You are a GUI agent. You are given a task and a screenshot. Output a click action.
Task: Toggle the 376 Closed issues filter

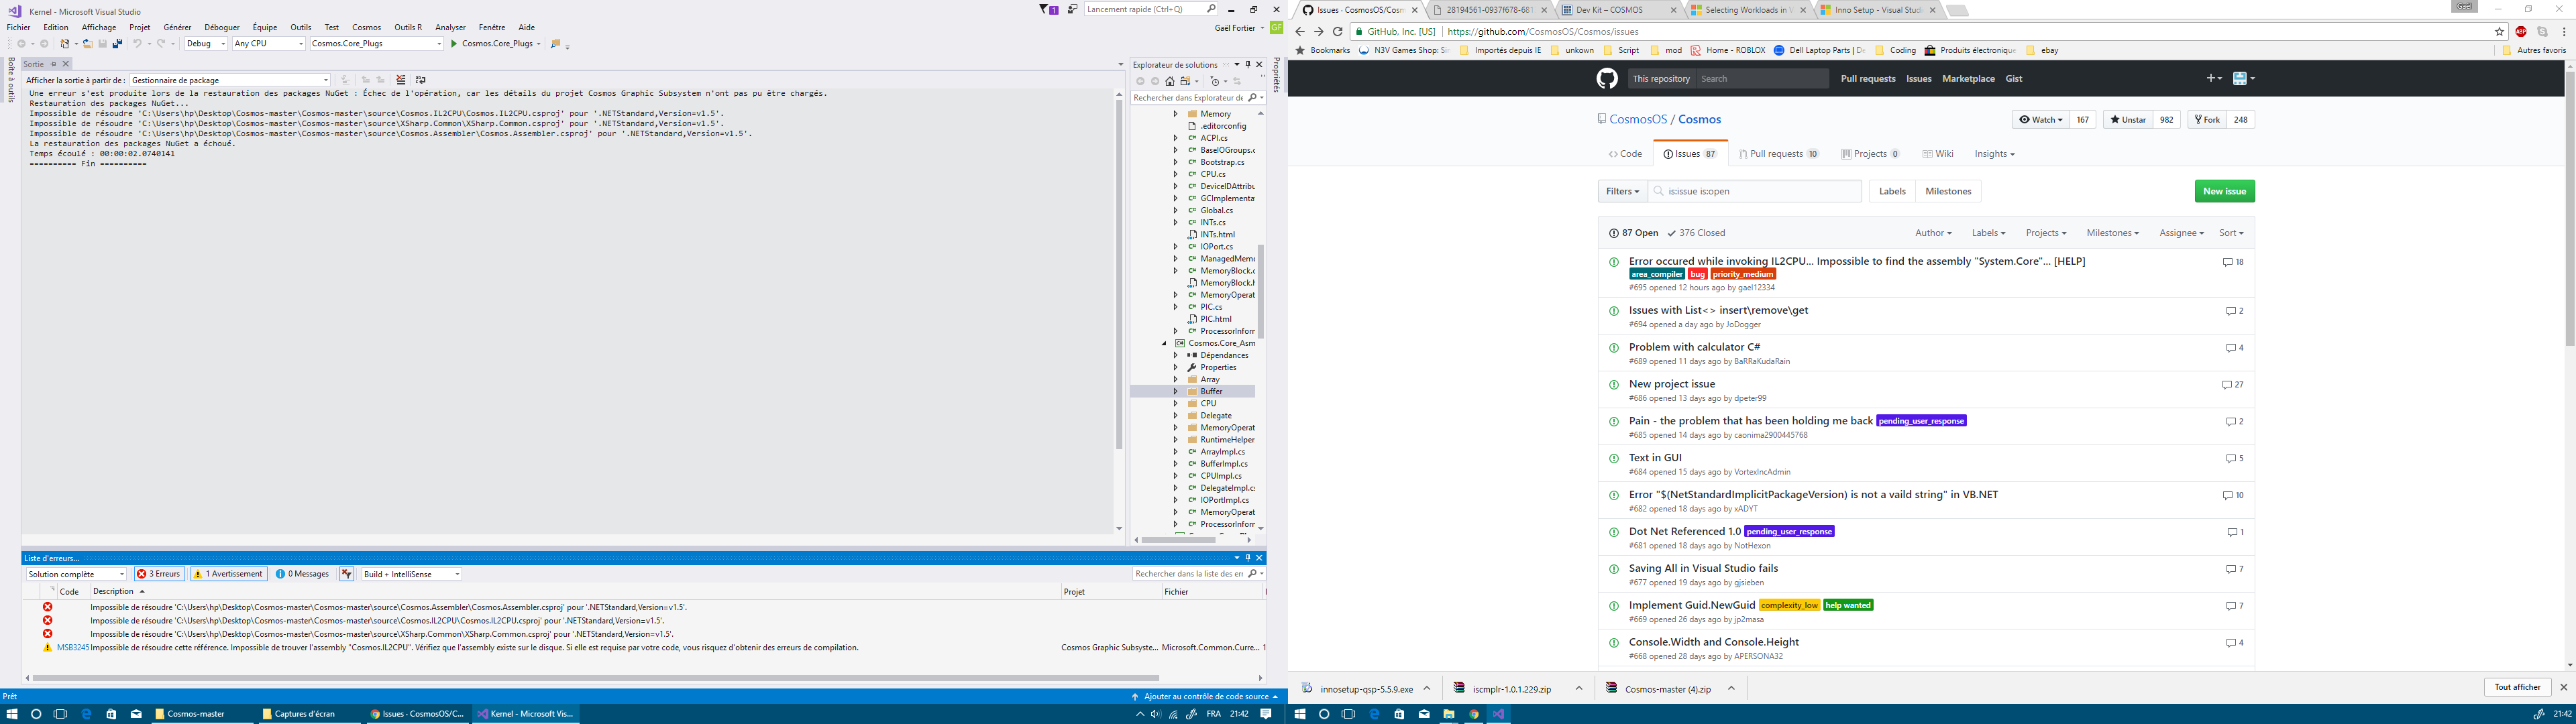1696,233
